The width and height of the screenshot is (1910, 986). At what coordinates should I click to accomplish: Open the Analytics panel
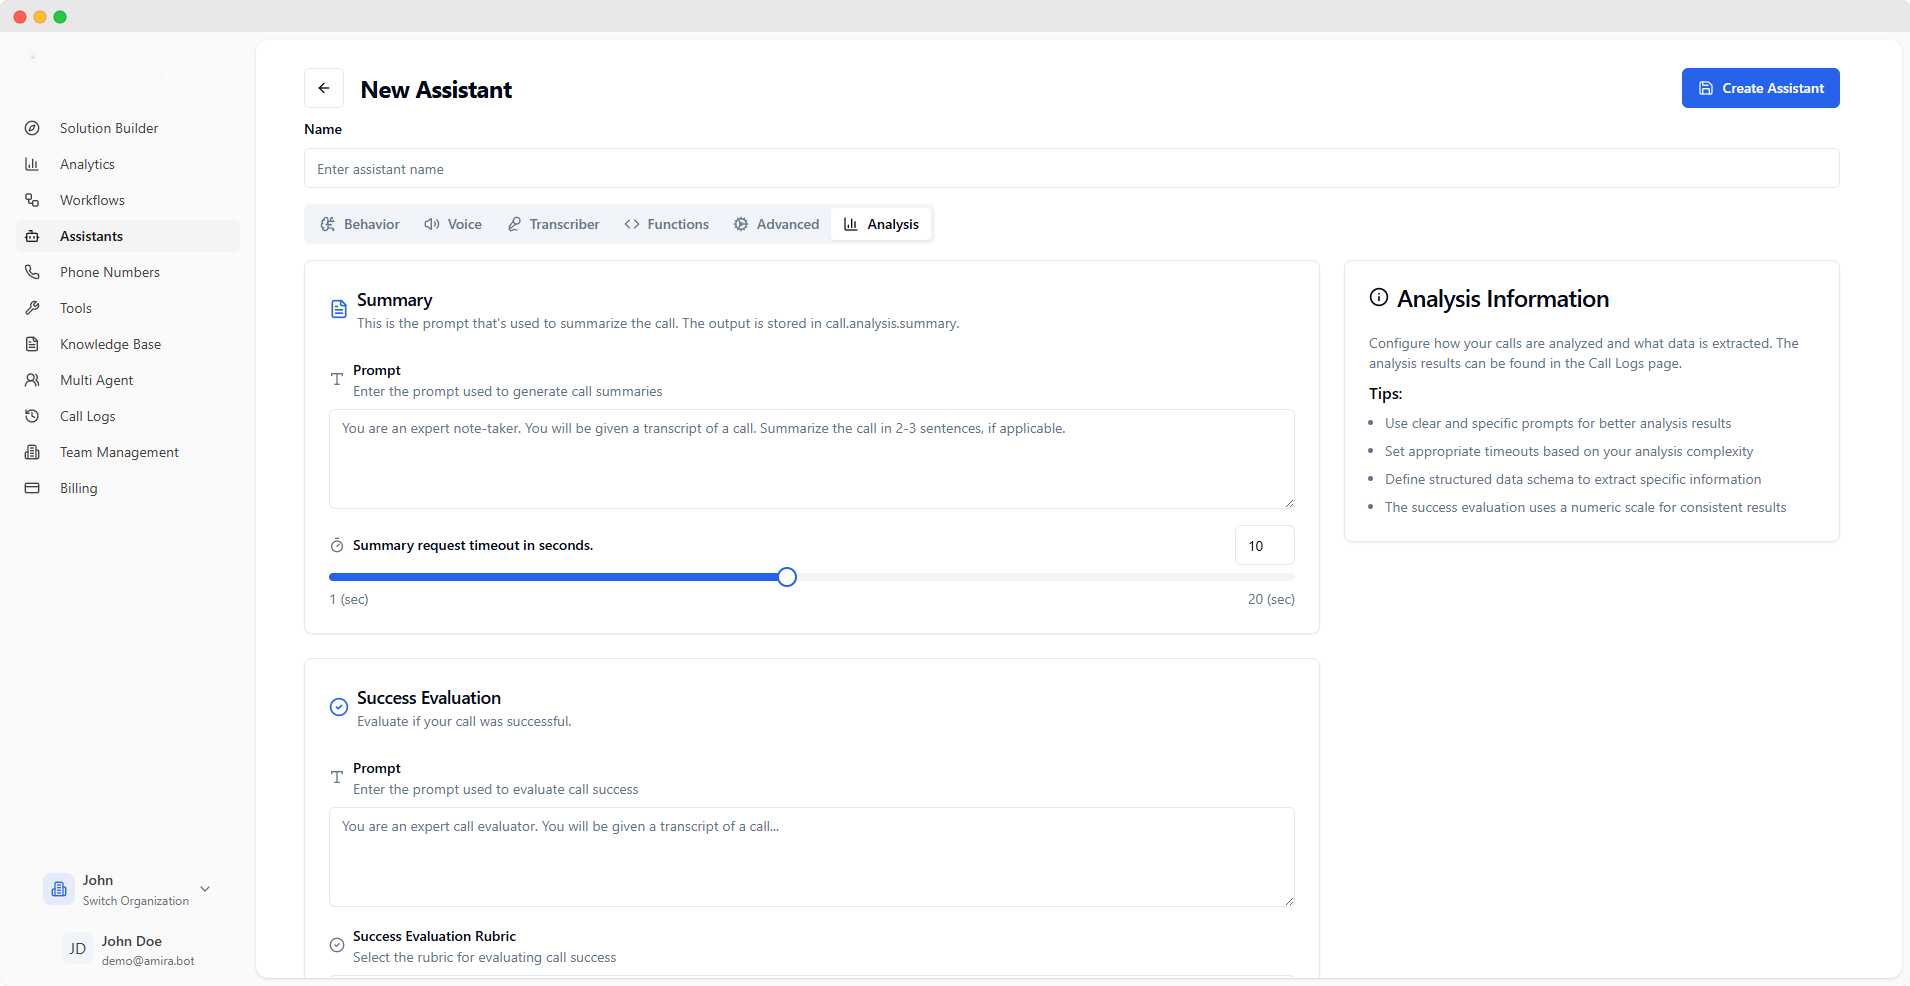pyautogui.click(x=86, y=164)
